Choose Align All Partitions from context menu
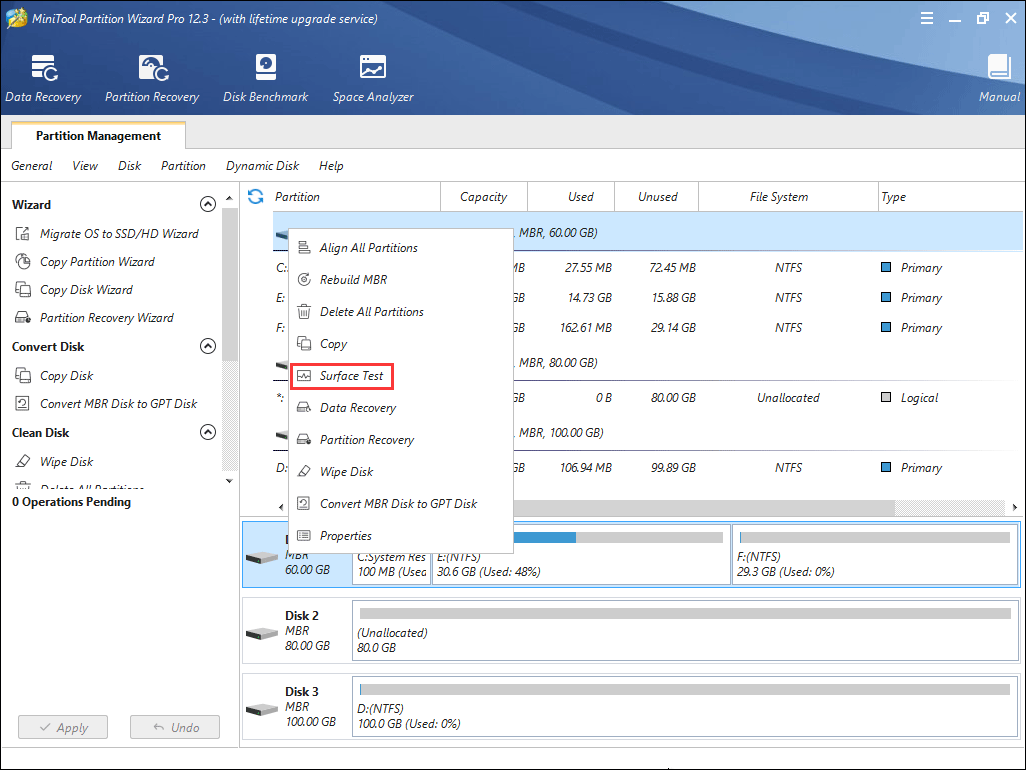Screen dimensions: 1026x770 (x=400, y=248)
